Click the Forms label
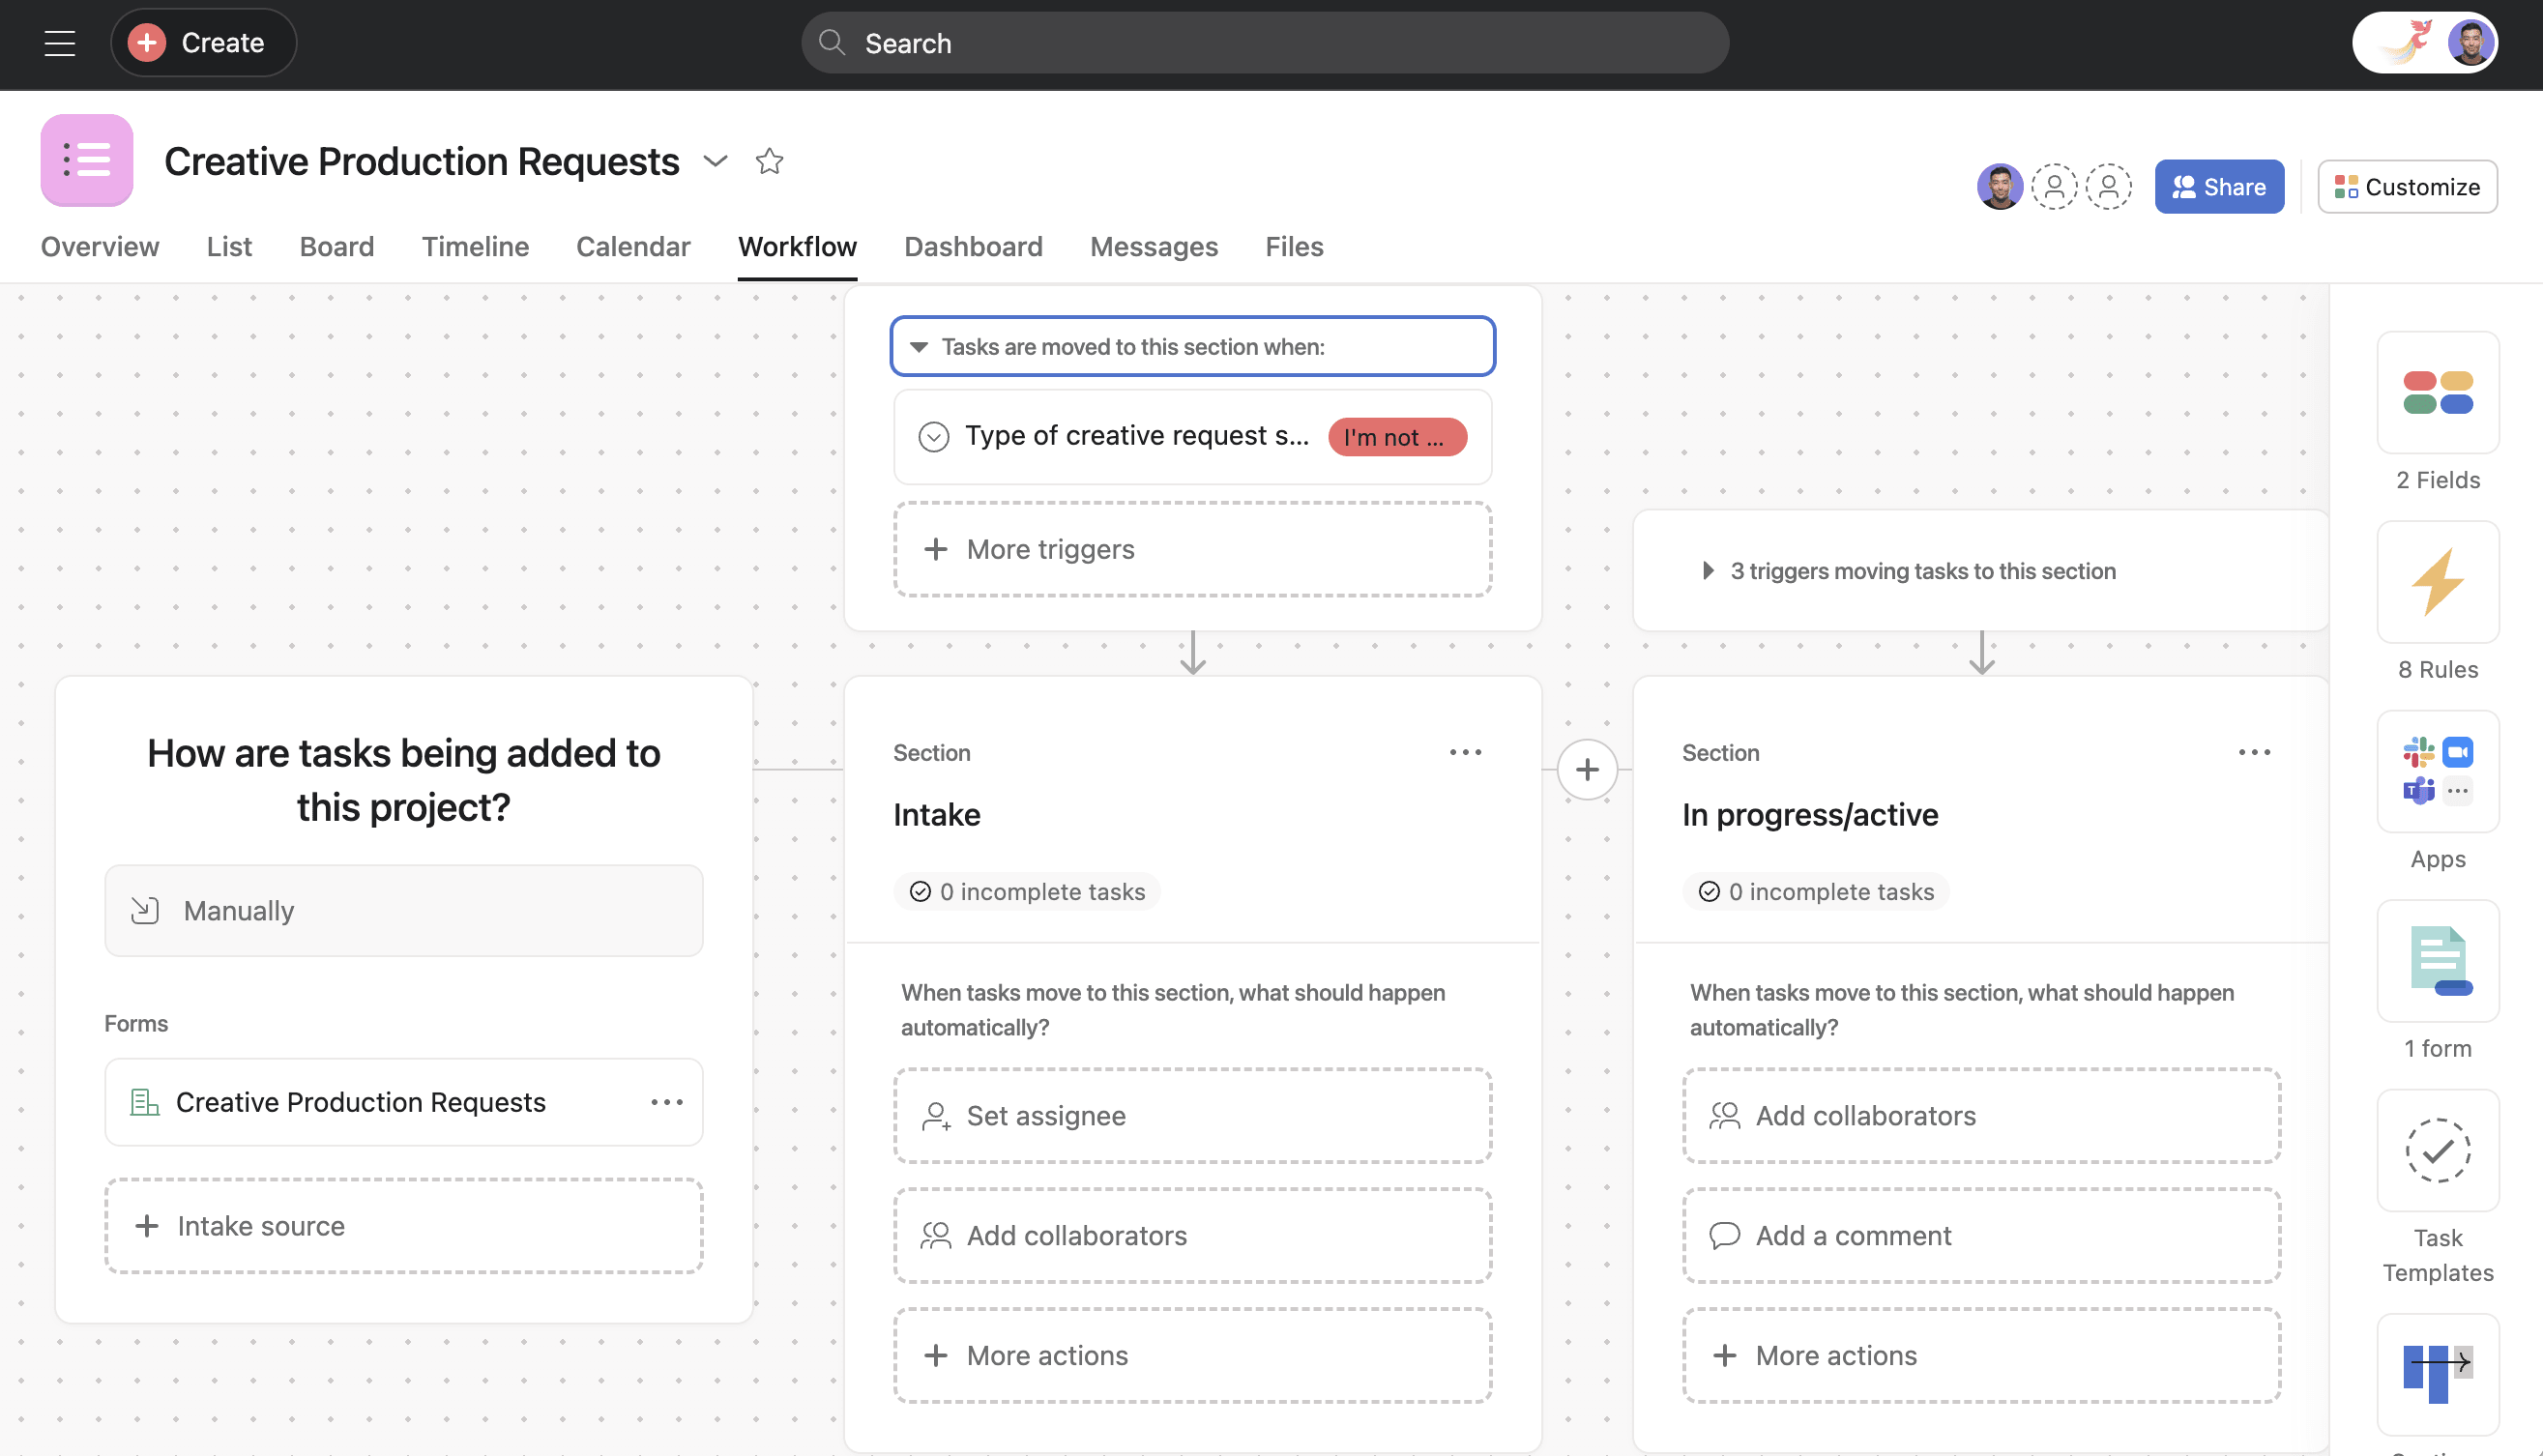The image size is (2543, 1456). (136, 1024)
